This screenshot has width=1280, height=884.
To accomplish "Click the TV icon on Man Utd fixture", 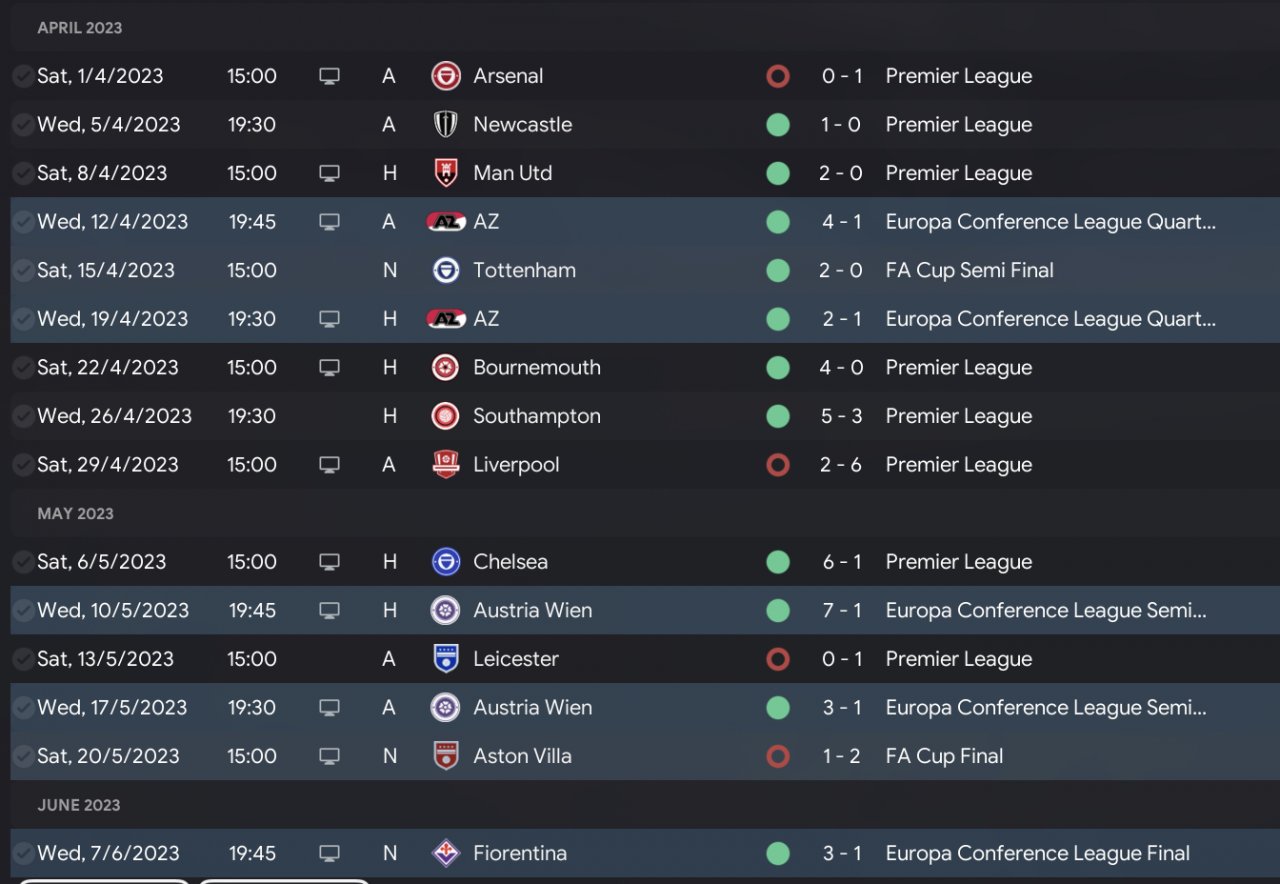I will [329, 174].
